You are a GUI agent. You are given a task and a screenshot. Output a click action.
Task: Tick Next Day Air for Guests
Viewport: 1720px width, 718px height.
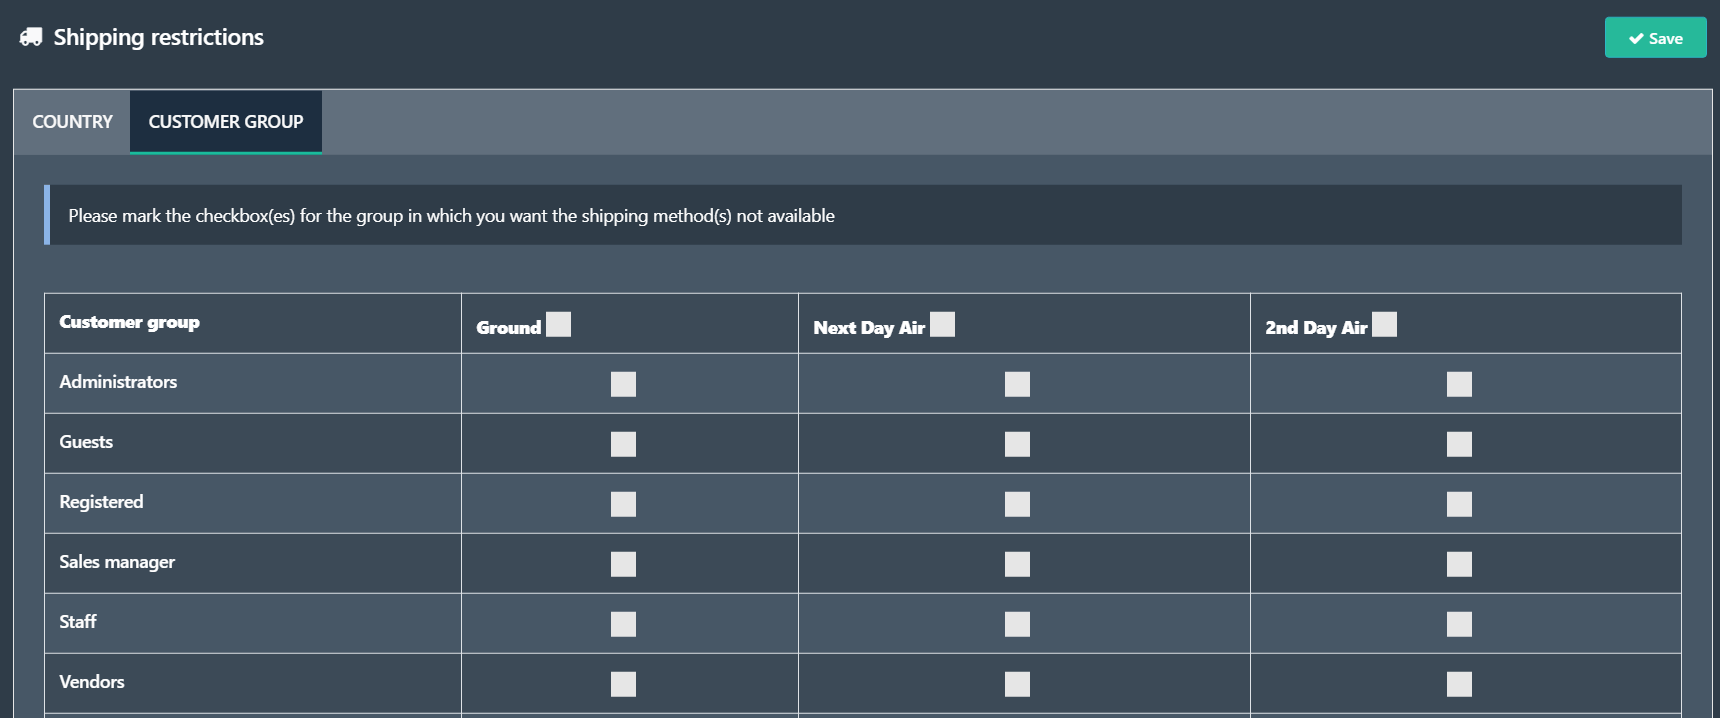1017,444
